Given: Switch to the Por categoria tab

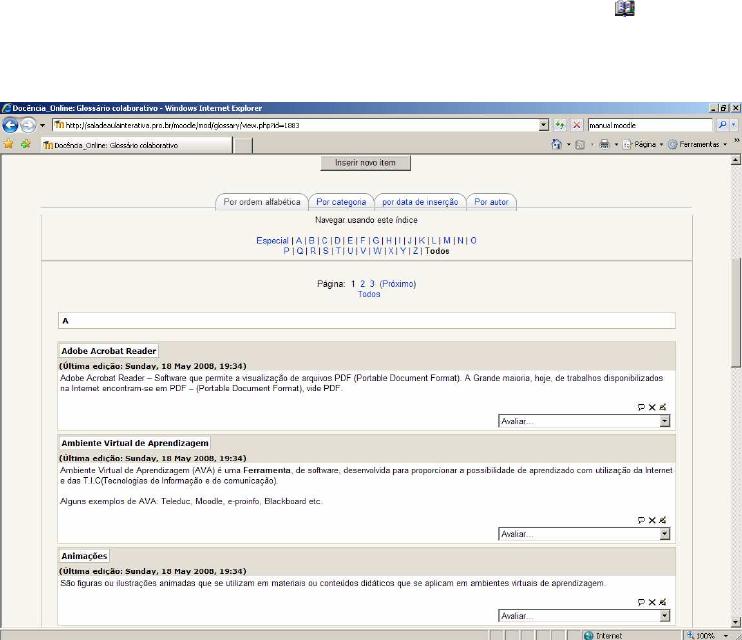Looking at the screenshot, I should tap(340, 201).
